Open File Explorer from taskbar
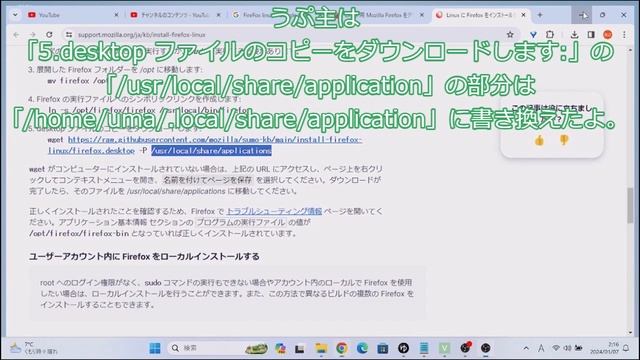Image resolution: width=640 pixels, height=360 pixels. [x=321, y=348]
